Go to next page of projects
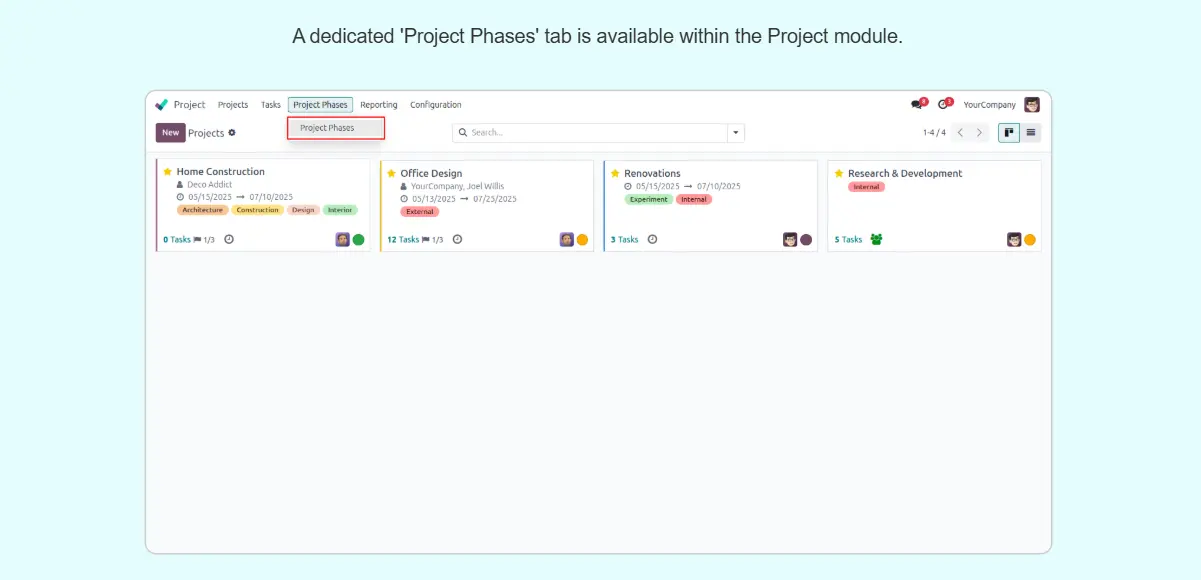Screen dimensions: 1201x580 click(980, 133)
